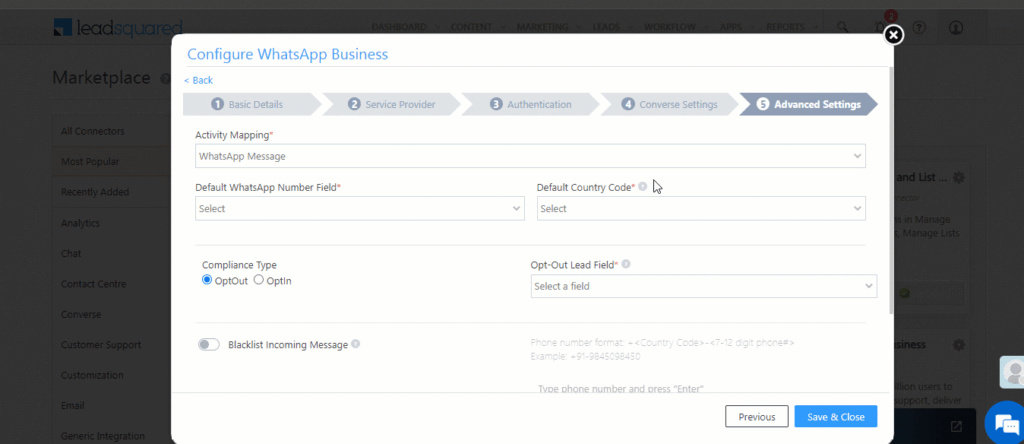The height and width of the screenshot is (444, 1024).
Task: Click the help question mark icon
Action: pos(920,27)
